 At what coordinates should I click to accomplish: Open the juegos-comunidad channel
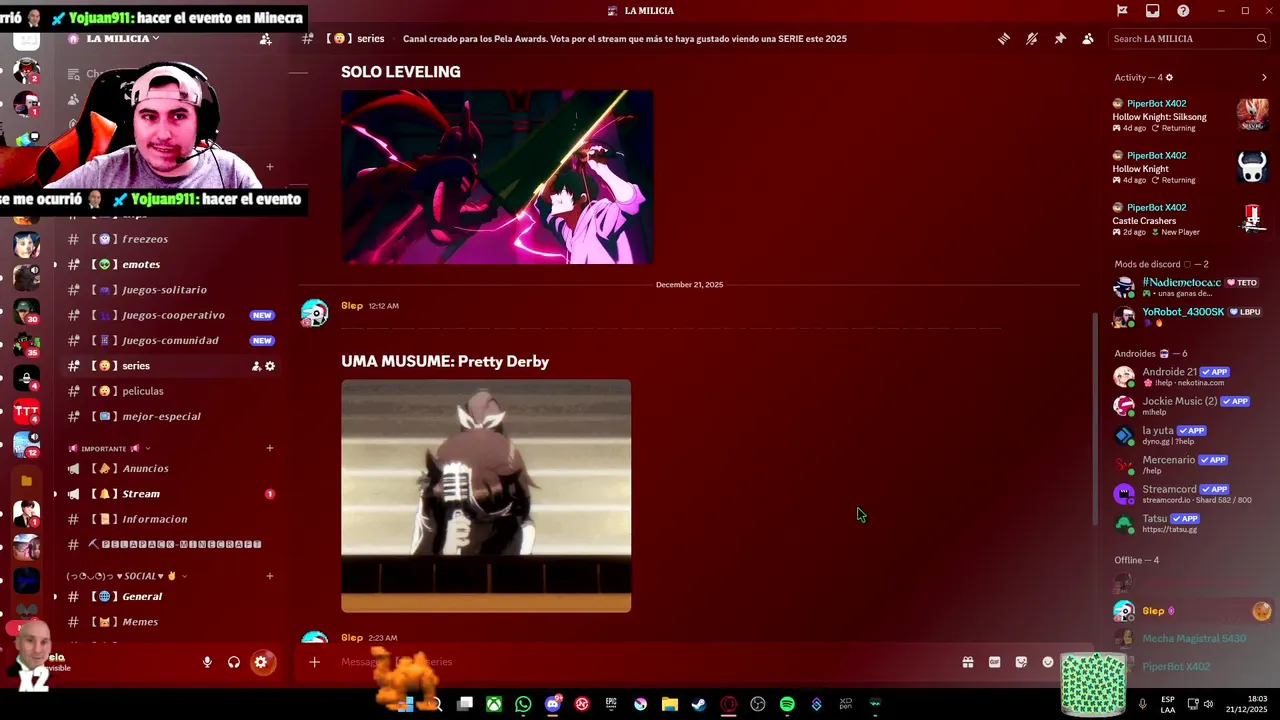[x=170, y=340]
